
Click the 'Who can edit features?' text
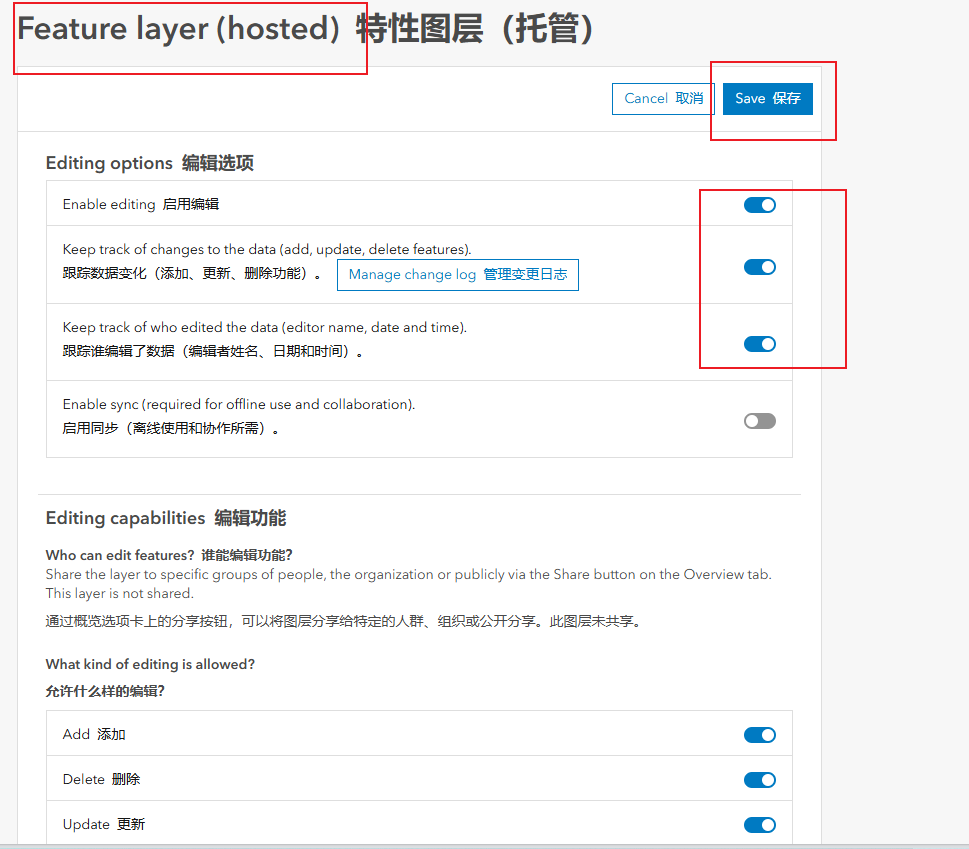(120, 555)
